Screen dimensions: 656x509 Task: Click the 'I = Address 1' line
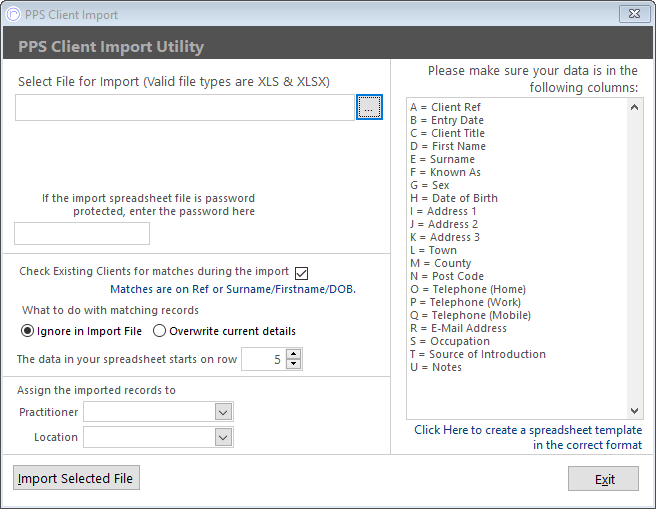[443, 211]
